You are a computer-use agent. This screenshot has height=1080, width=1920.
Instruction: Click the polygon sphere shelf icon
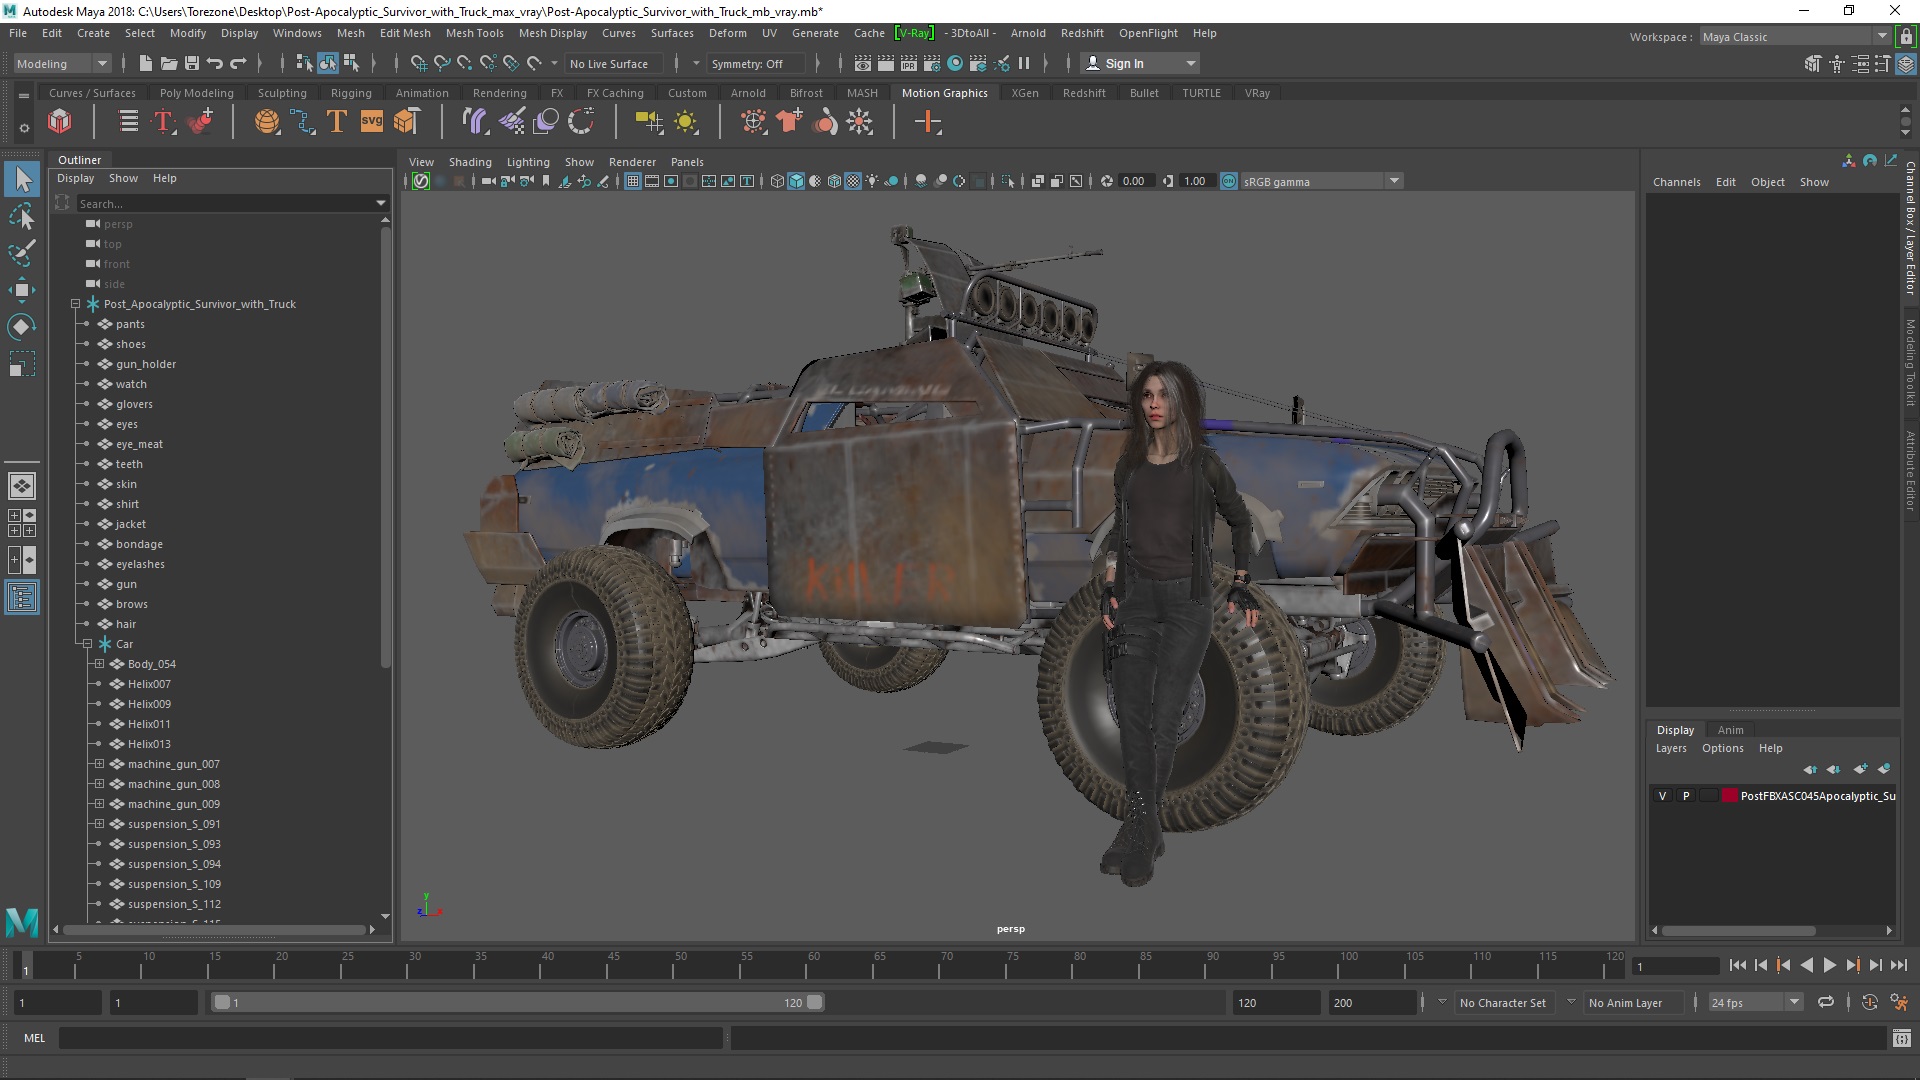click(x=267, y=122)
